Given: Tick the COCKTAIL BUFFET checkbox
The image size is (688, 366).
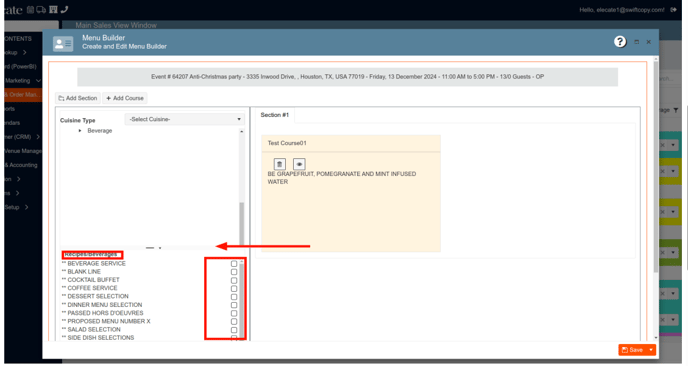Looking at the screenshot, I should (234, 280).
